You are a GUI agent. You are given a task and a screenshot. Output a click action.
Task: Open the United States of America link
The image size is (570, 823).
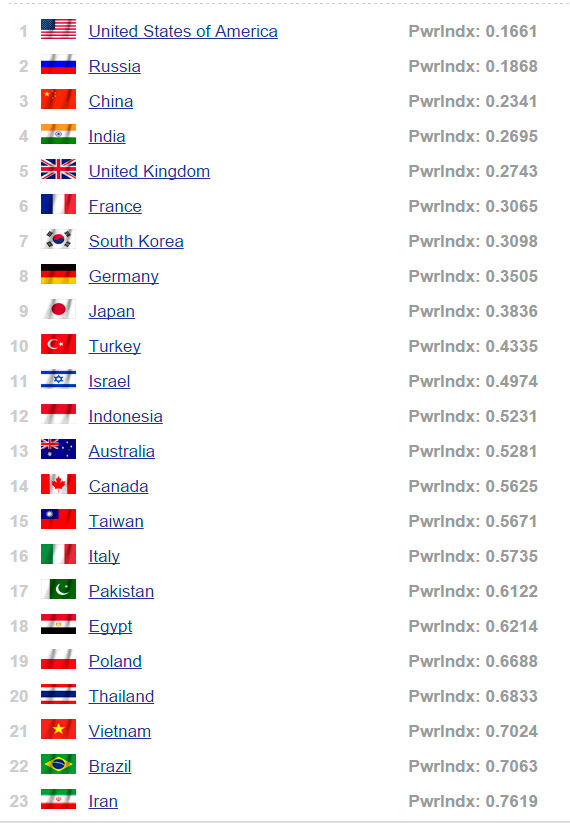point(183,31)
